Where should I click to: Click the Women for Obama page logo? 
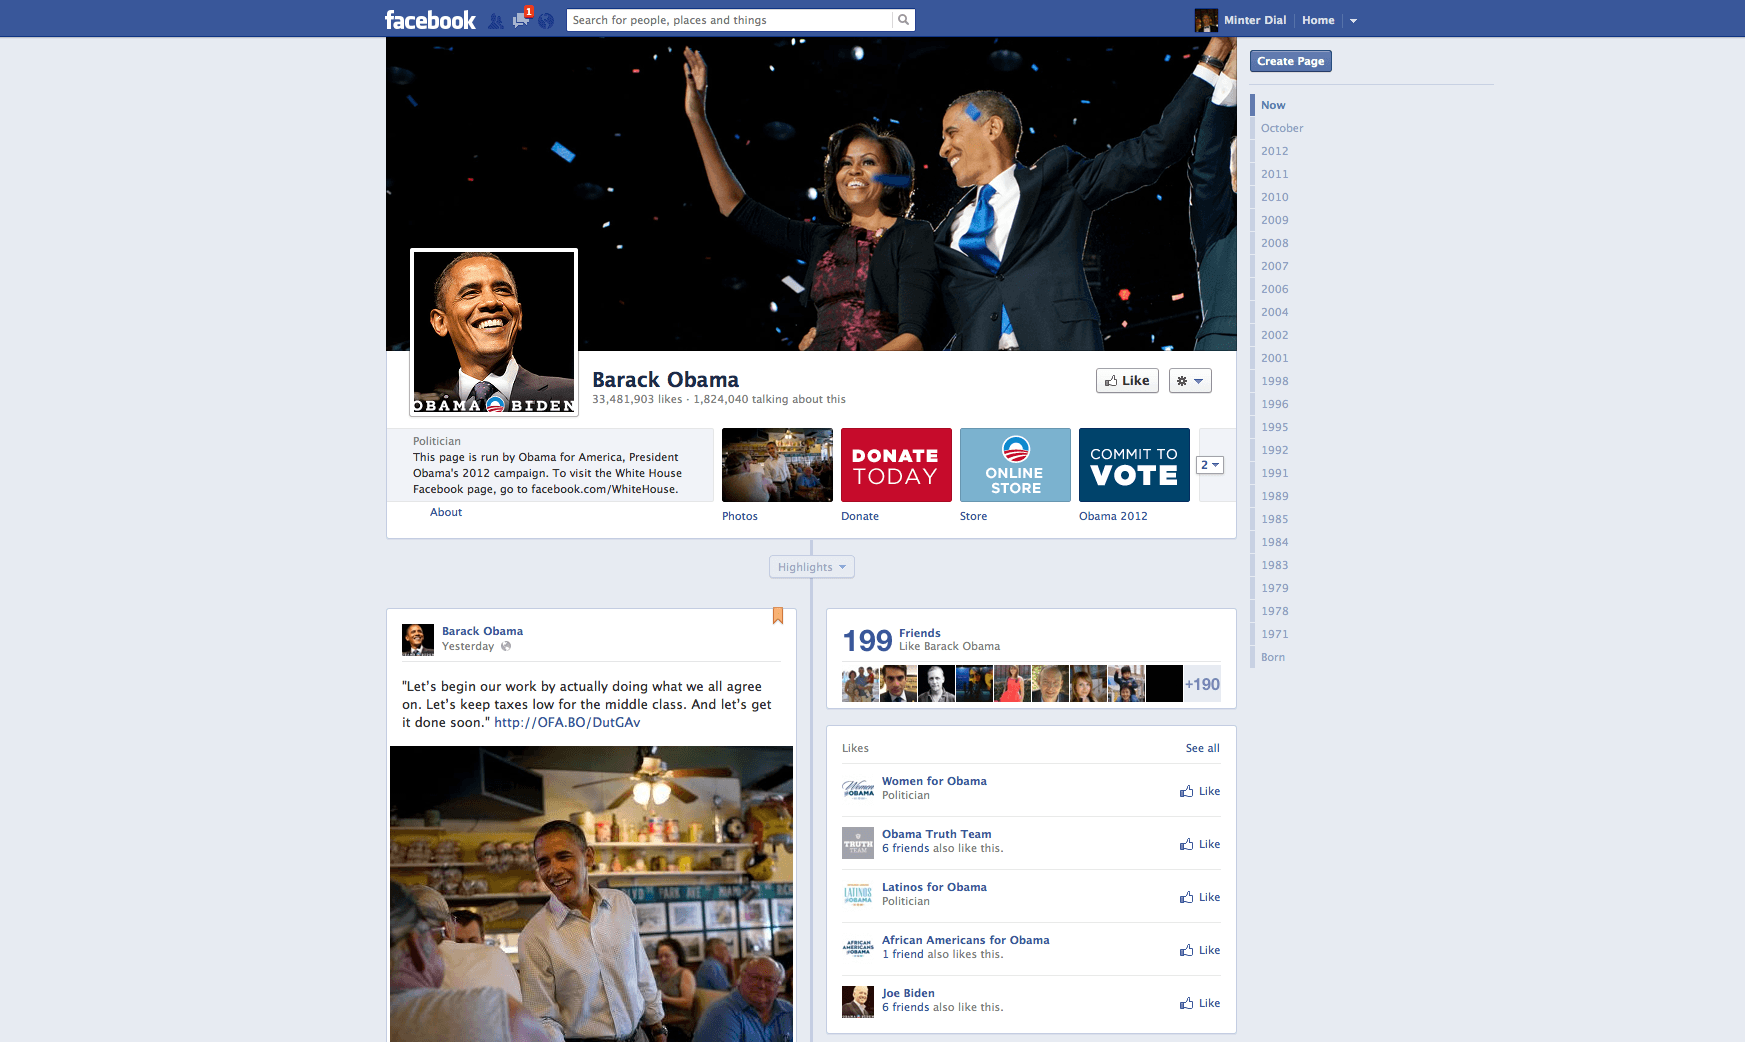[x=858, y=790]
